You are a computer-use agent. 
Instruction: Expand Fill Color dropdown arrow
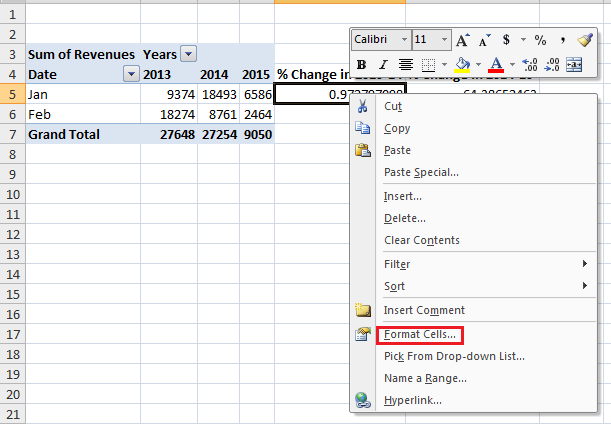[x=479, y=65]
